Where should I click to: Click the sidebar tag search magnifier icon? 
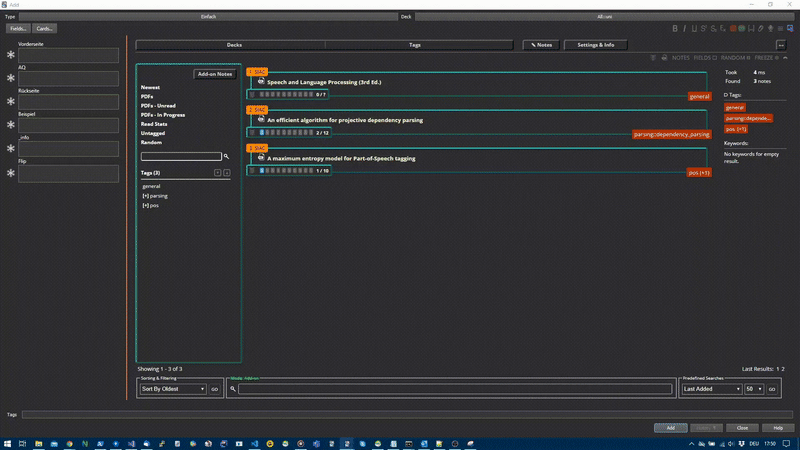coord(226,156)
